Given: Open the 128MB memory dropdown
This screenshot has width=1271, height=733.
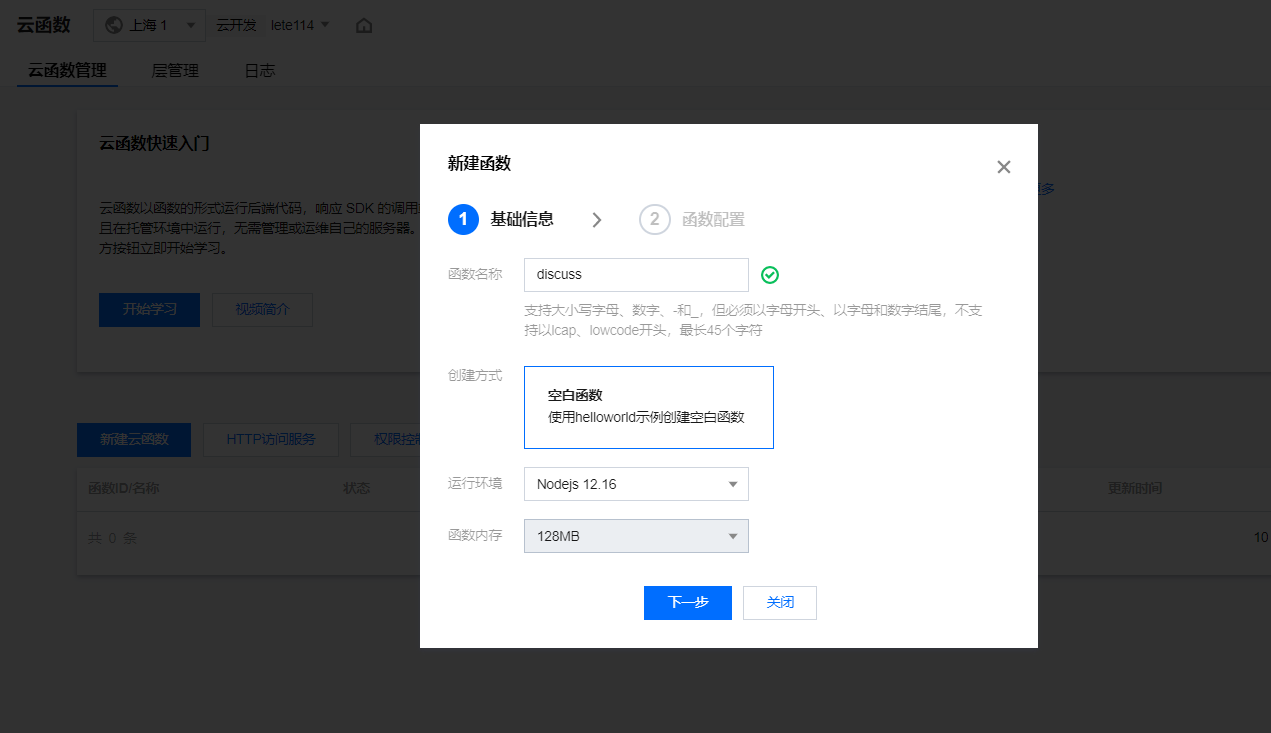Looking at the screenshot, I should (x=636, y=536).
